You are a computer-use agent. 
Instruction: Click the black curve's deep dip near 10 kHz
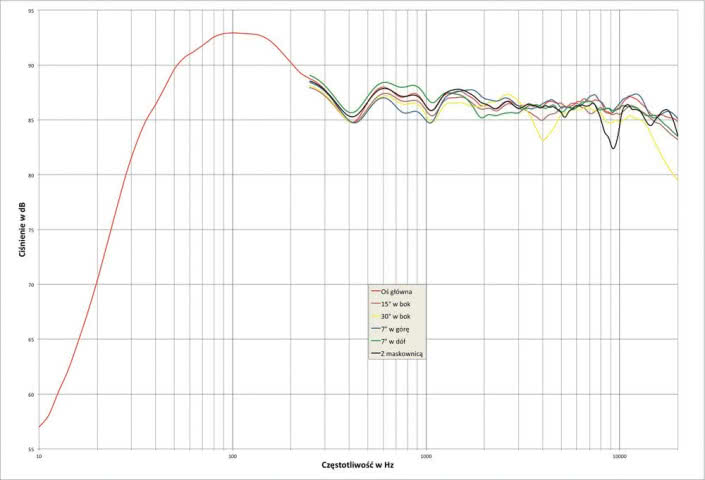pos(614,148)
